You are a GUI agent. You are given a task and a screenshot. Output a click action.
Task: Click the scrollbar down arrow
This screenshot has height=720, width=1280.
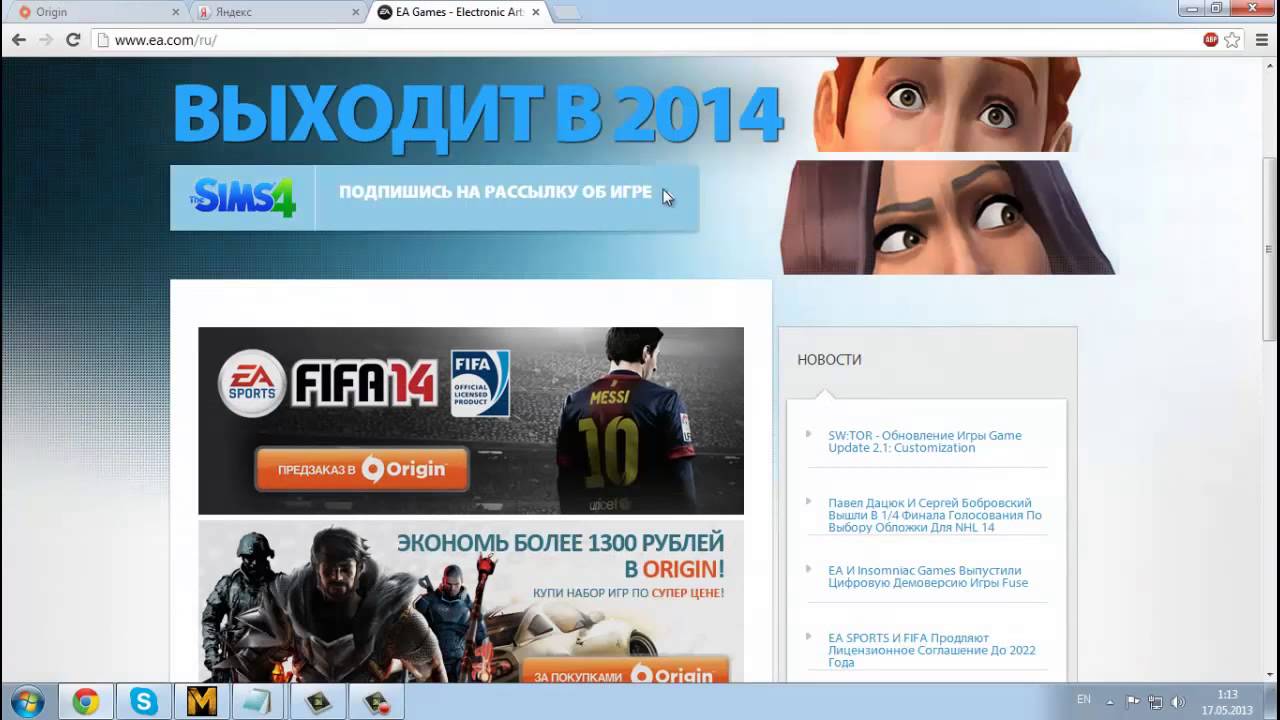pos(1271,675)
